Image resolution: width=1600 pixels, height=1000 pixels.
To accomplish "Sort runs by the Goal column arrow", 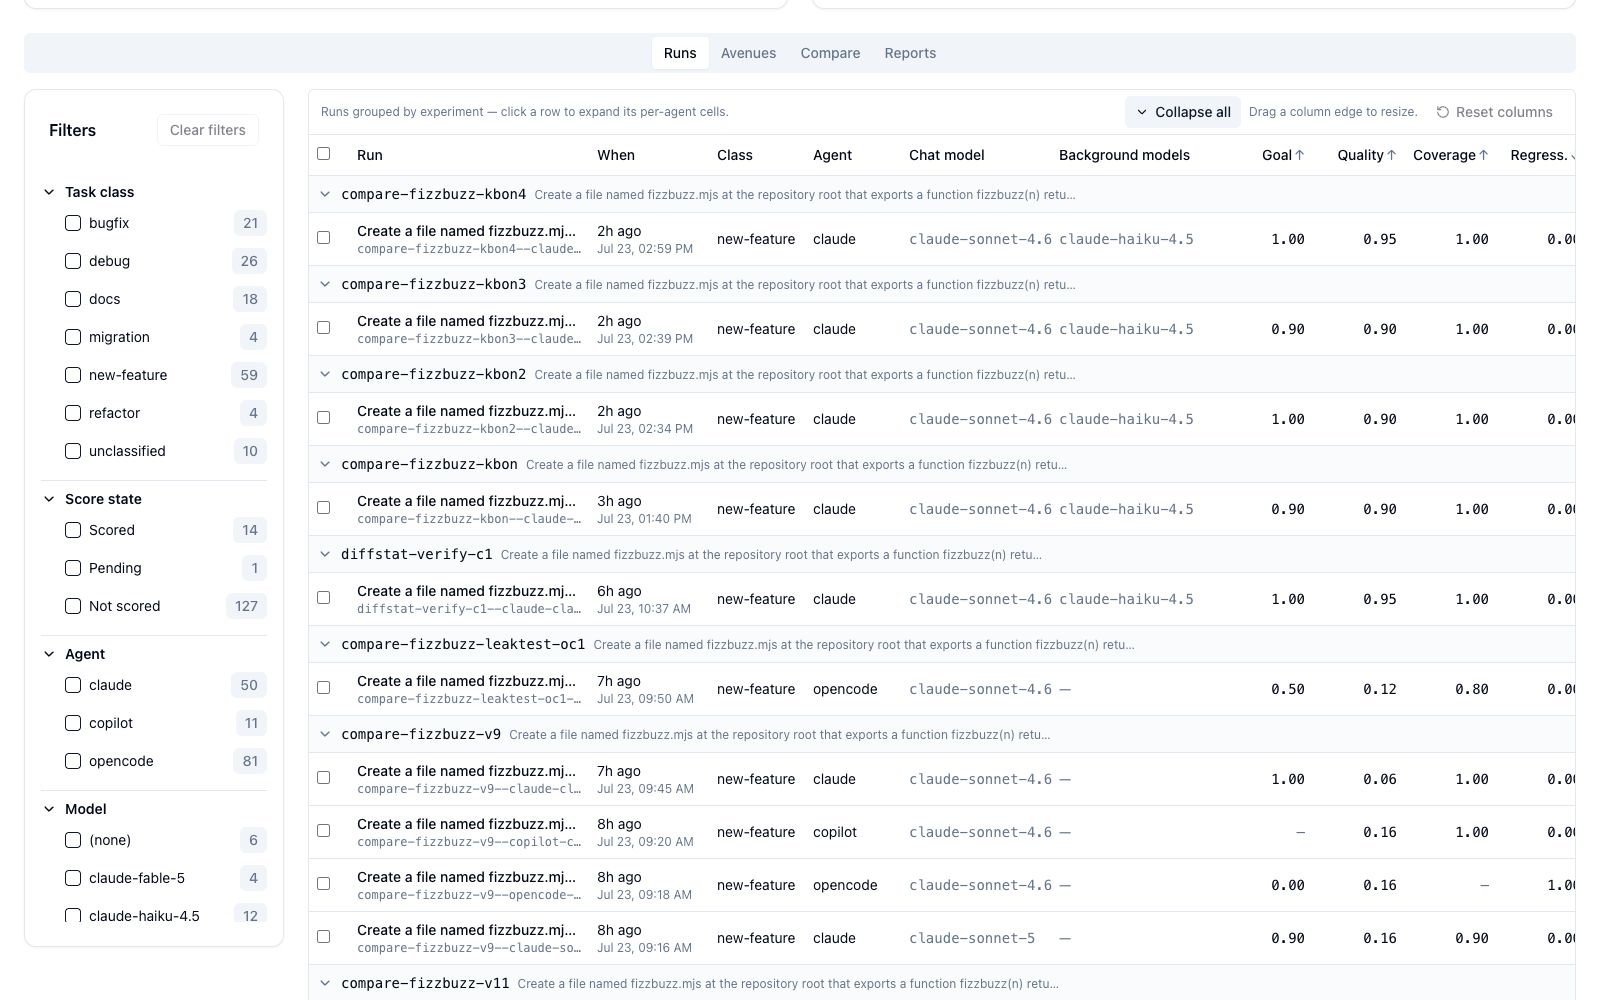I will [x=1300, y=155].
